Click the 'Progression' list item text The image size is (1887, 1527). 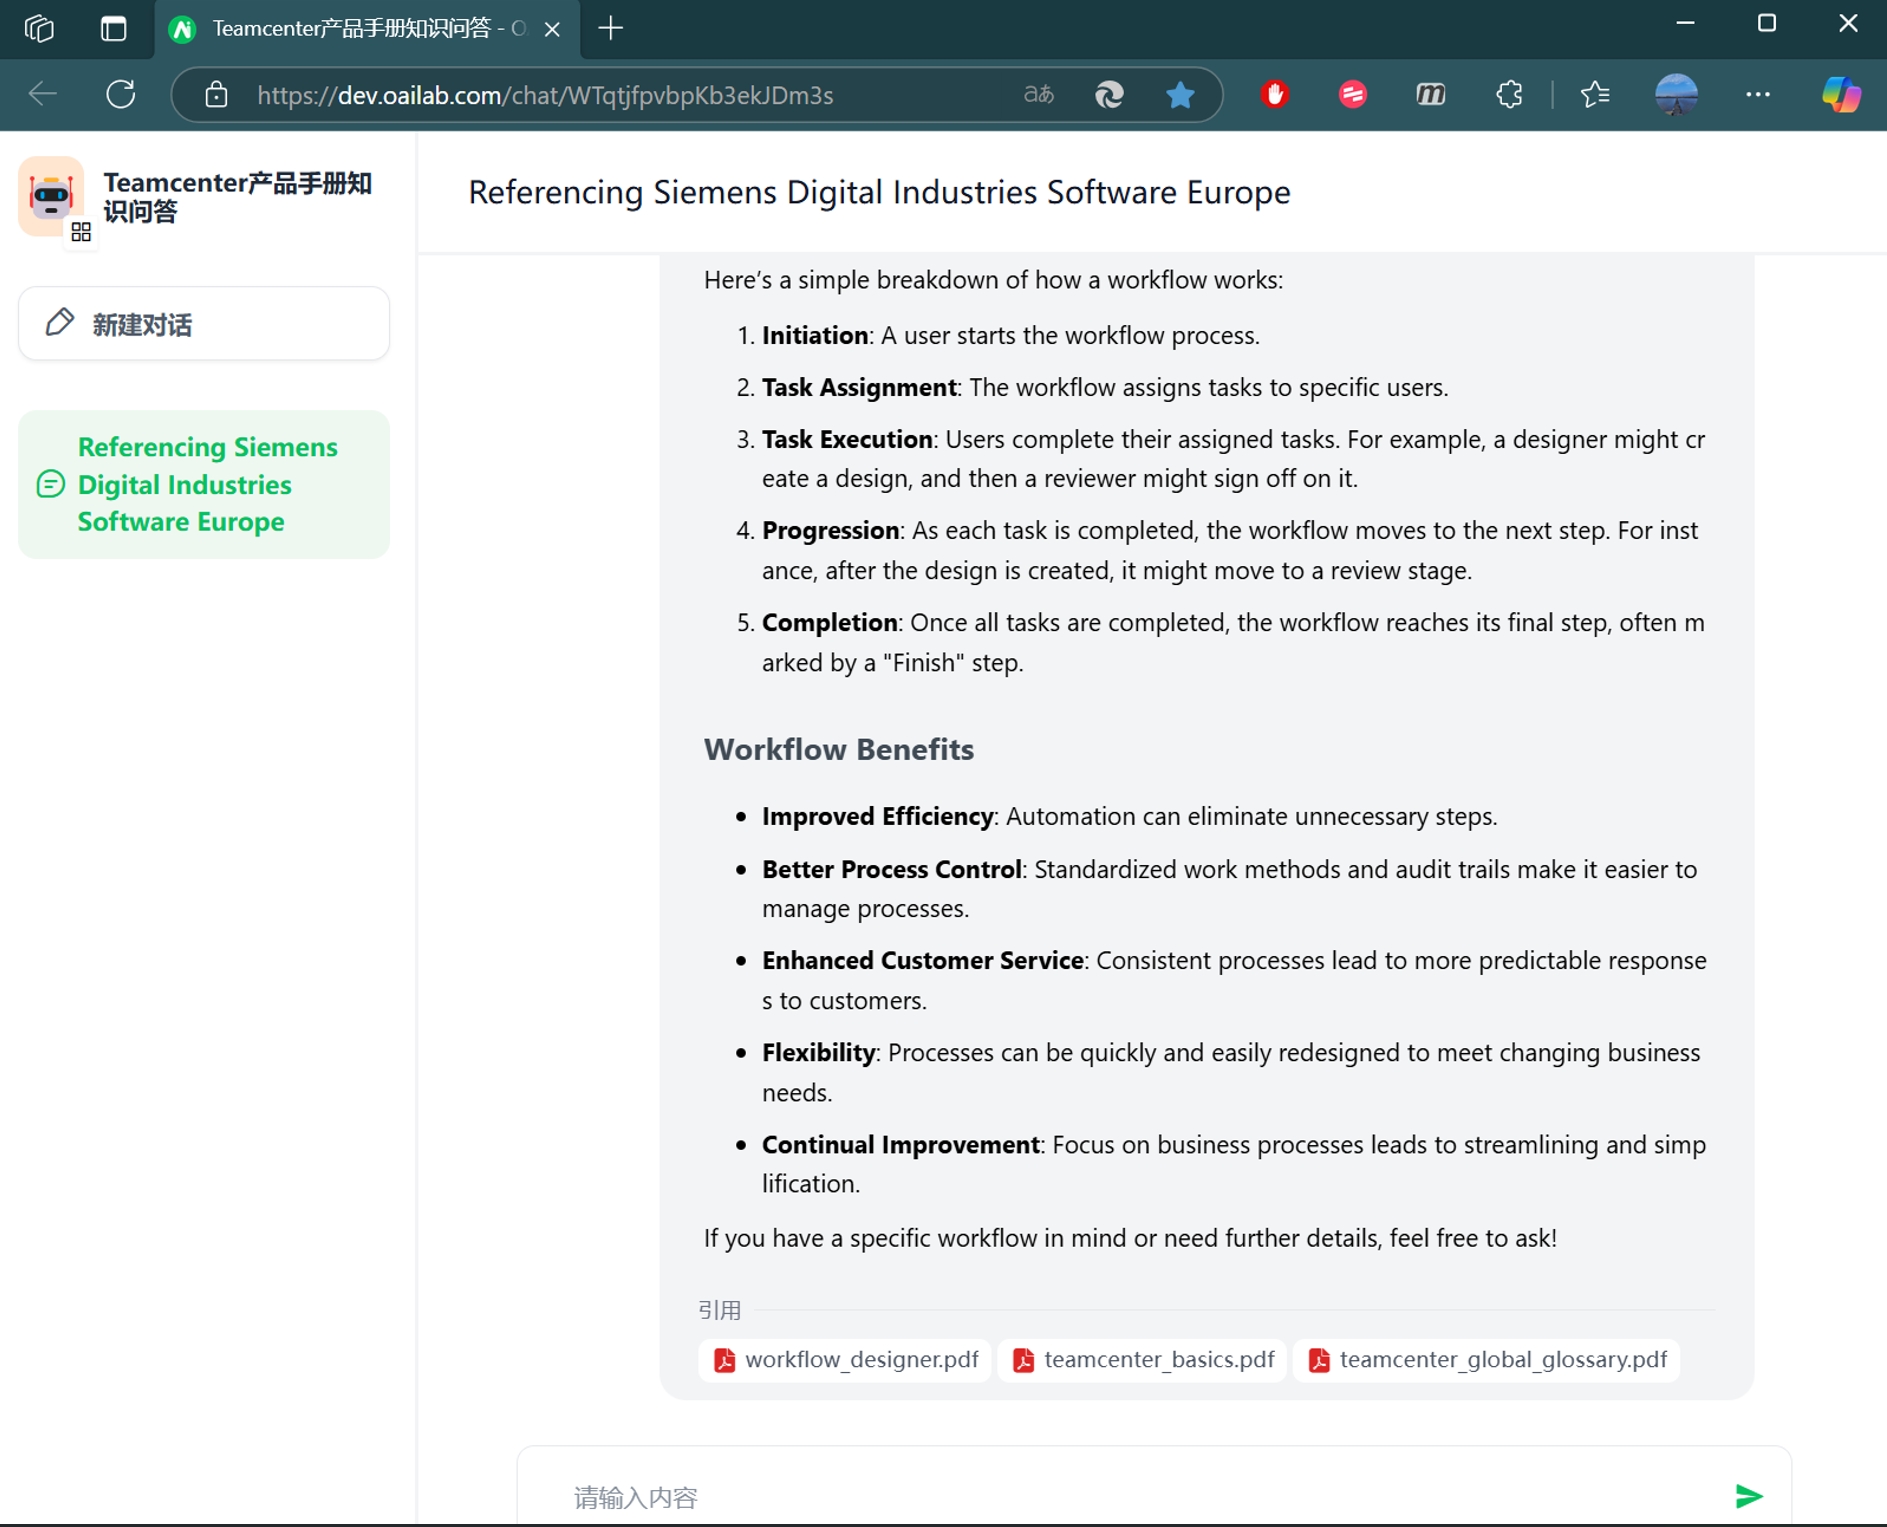tap(1230, 550)
